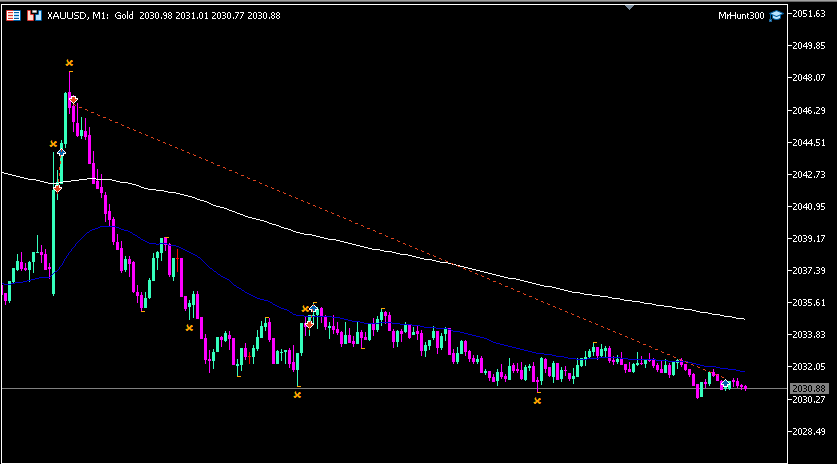Click the 2049.85 price scale label
This screenshot has height=464, width=837.
[809, 46]
